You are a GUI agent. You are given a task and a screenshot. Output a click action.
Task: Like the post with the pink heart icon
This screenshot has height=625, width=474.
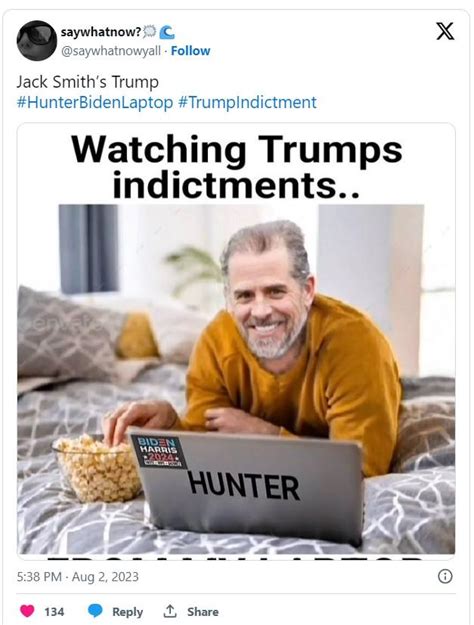click(27, 611)
